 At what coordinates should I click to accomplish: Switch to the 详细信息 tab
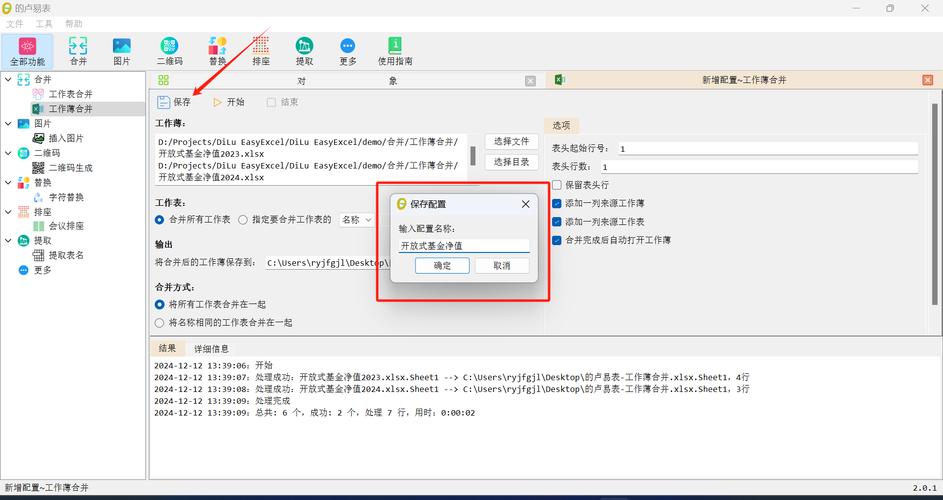click(211, 348)
